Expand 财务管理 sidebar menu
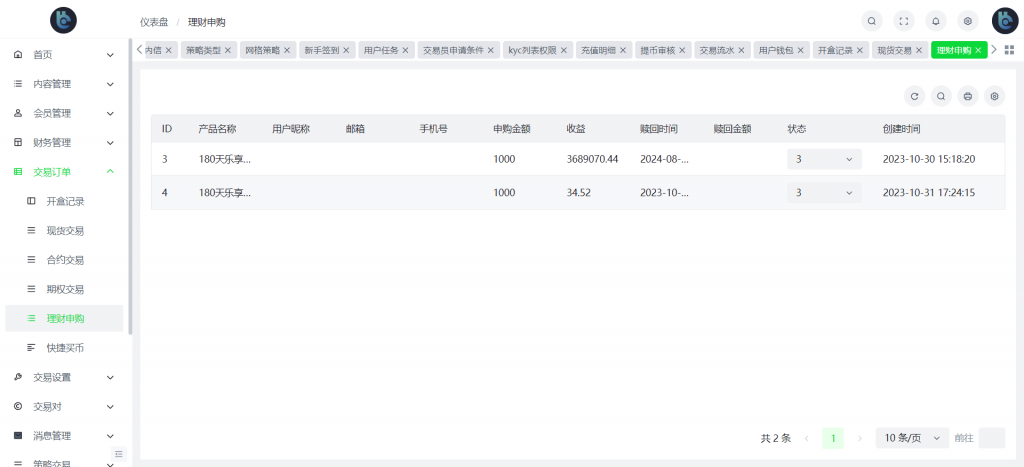Viewport: 1024px width, 467px height. pyautogui.click(x=64, y=142)
